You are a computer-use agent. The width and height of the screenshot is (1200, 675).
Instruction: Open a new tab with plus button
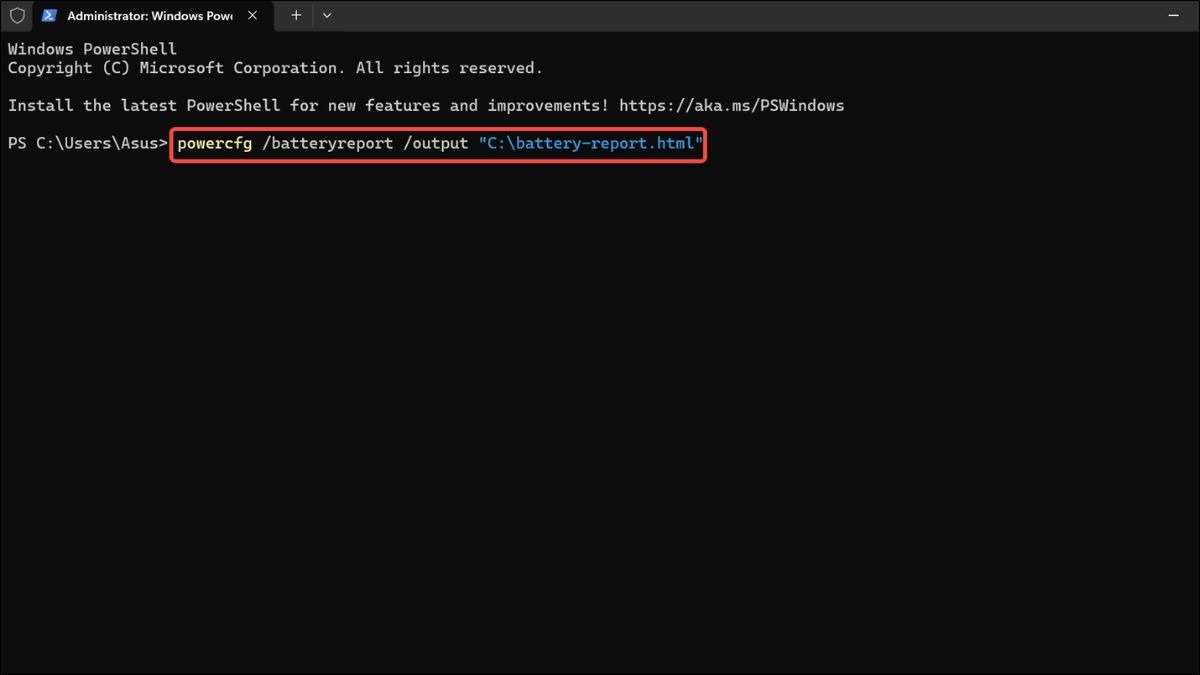296,16
